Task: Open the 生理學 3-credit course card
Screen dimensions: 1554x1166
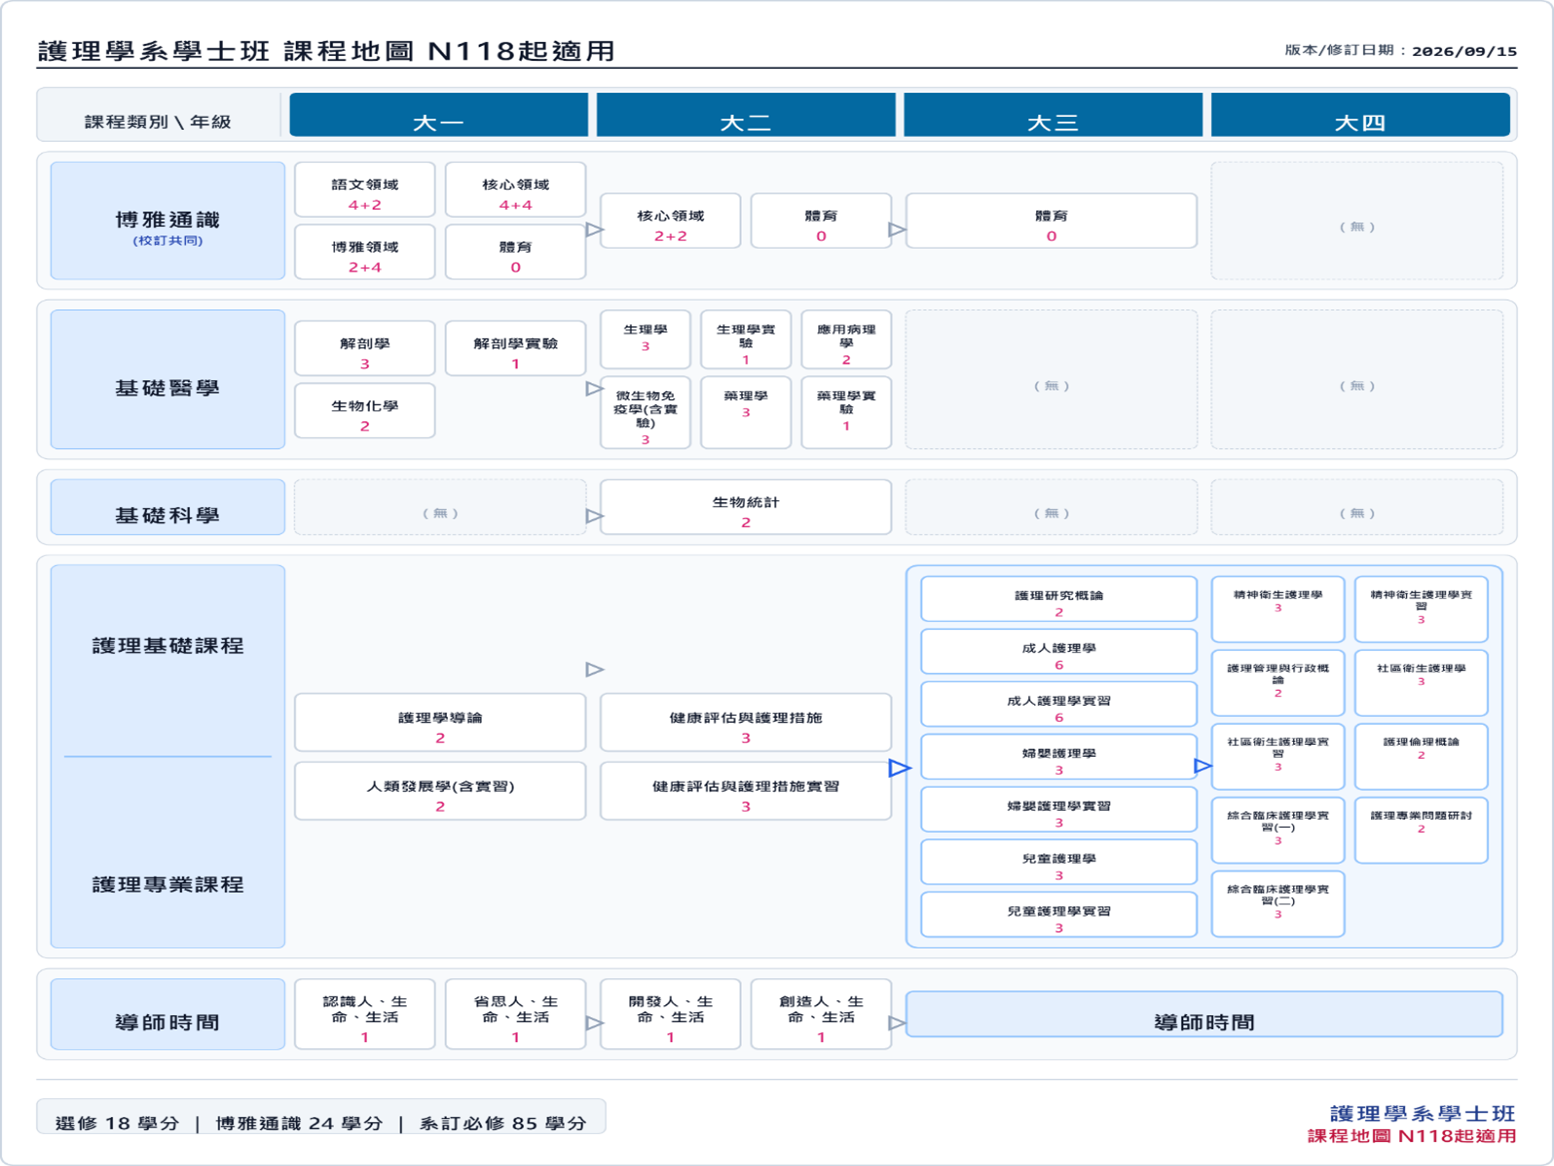Action: 645,340
